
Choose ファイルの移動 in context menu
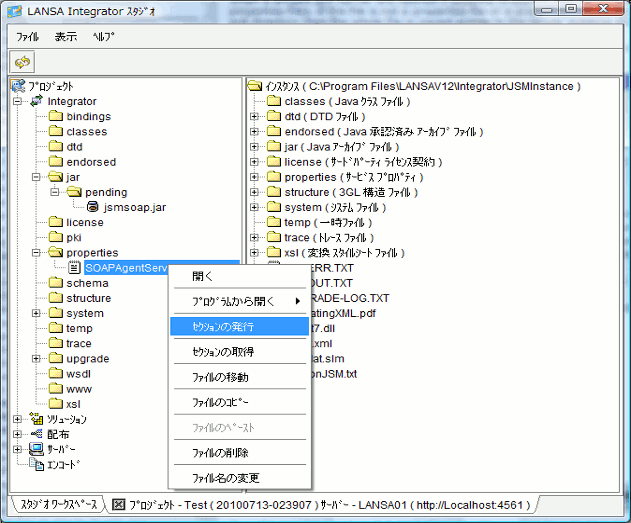click(240, 377)
